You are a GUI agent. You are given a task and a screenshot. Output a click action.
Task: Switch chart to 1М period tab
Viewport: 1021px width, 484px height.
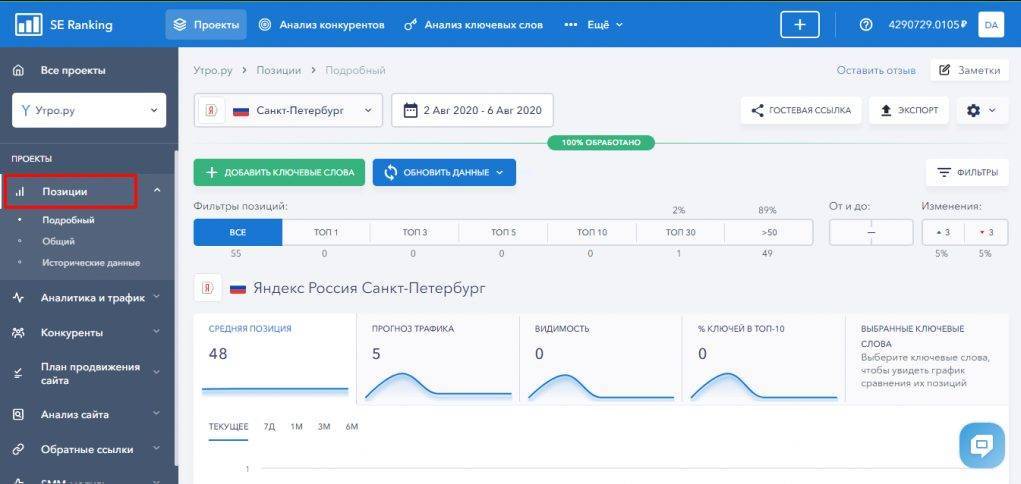pyautogui.click(x=296, y=427)
